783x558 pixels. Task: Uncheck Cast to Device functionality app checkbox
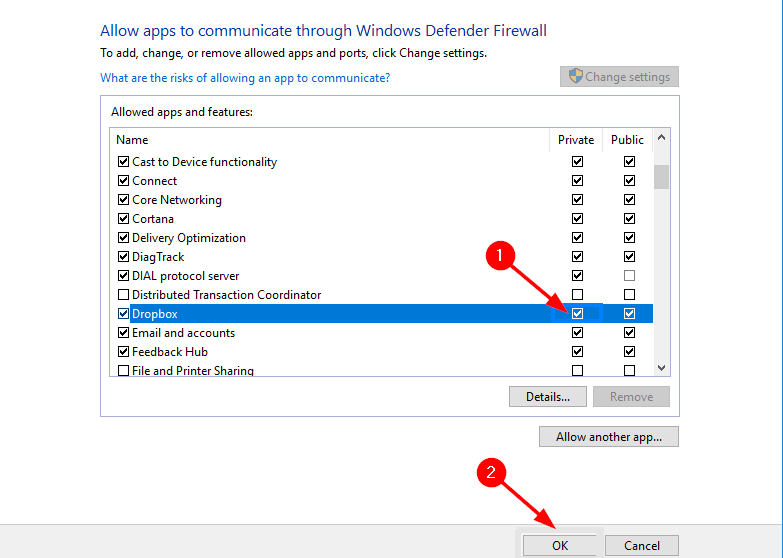(x=123, y=162)
